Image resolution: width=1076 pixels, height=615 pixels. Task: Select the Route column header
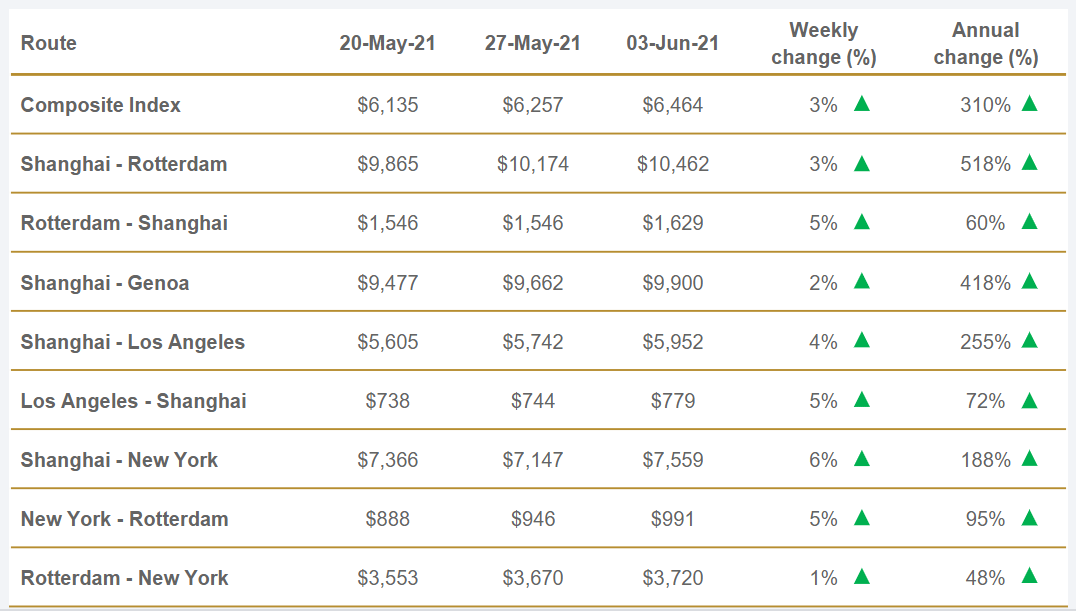[x=49, y=43]
